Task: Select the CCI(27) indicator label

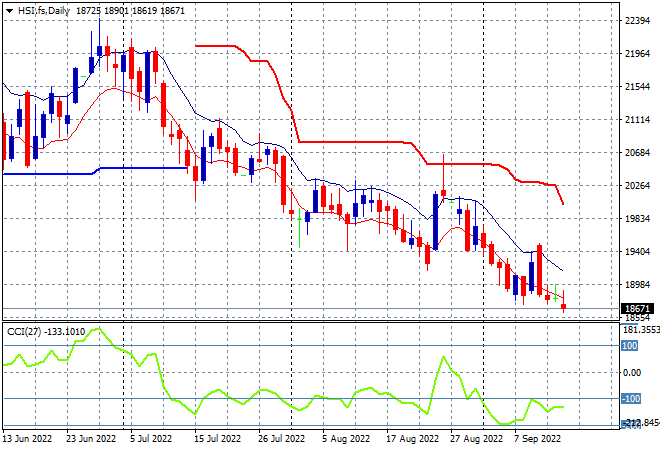Action: pyautogui.click(x=27, y=329)
